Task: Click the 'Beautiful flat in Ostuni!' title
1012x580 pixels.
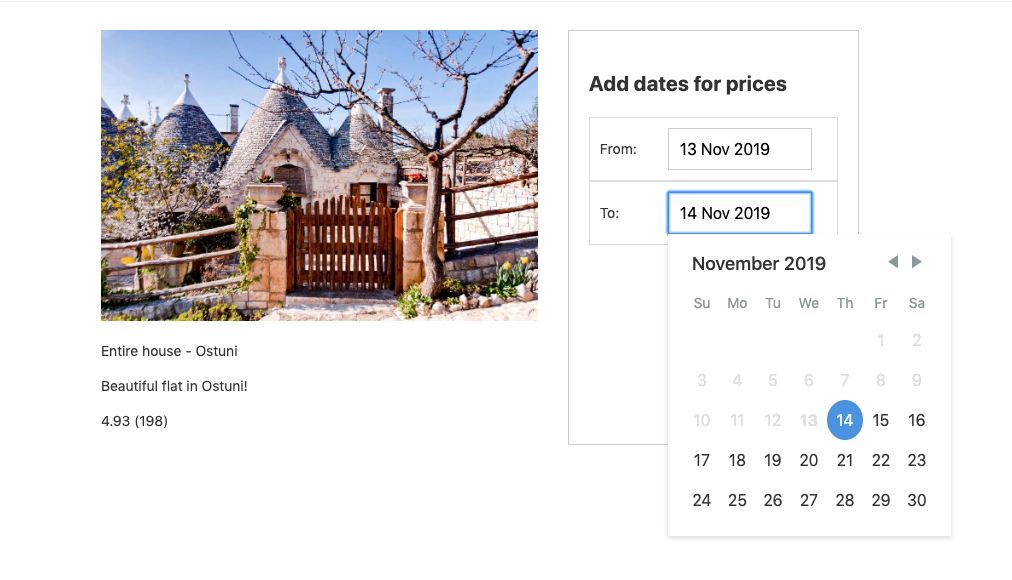Action: tap(174, 386)
